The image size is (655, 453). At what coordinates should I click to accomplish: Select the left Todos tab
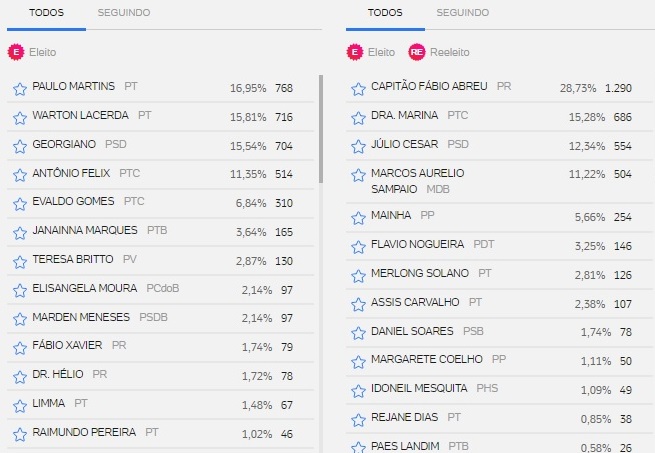(46, 13)
